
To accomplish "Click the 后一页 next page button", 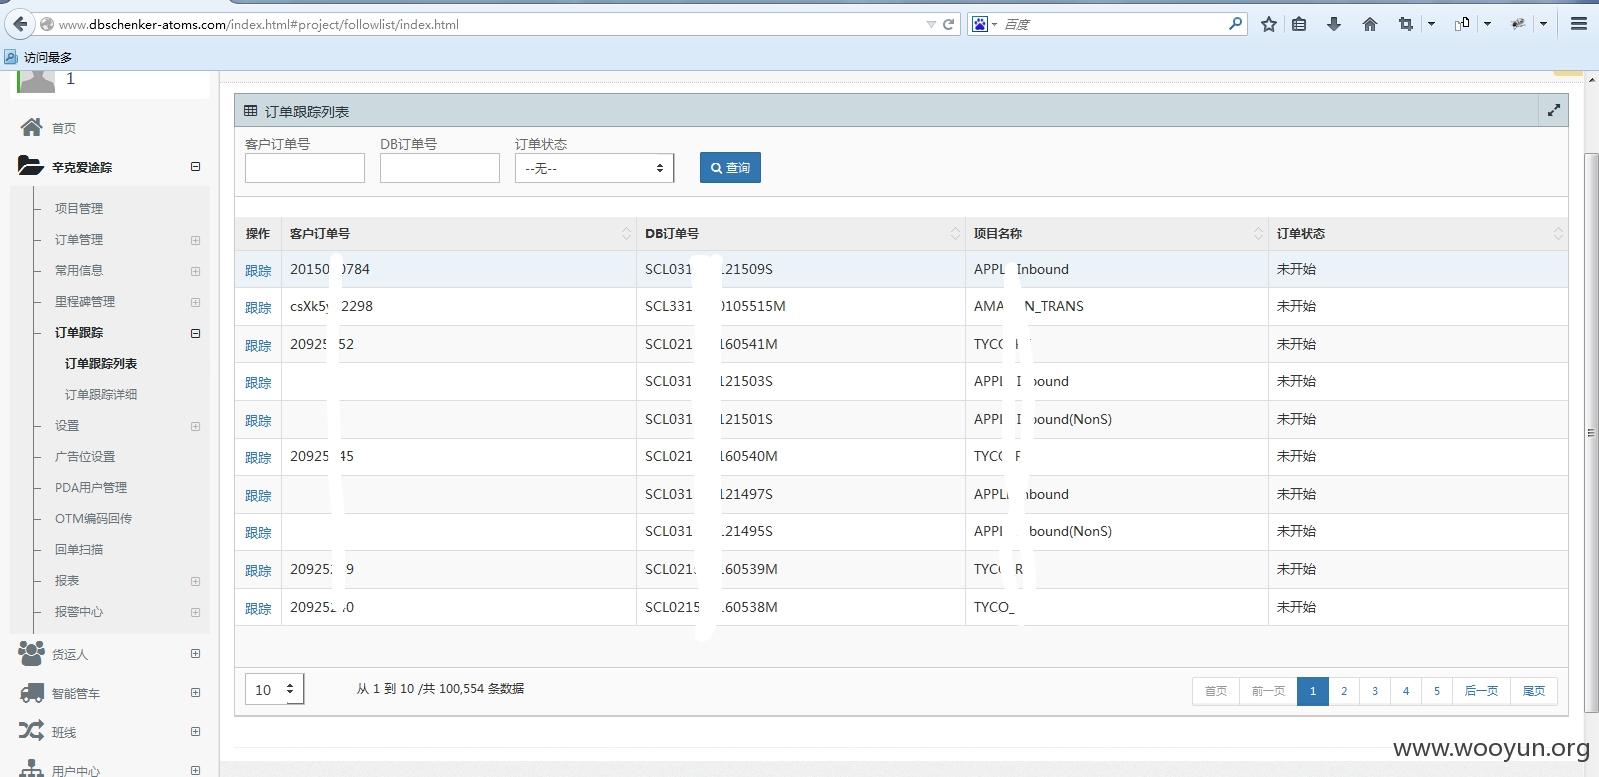I will tap(1481, 691).
